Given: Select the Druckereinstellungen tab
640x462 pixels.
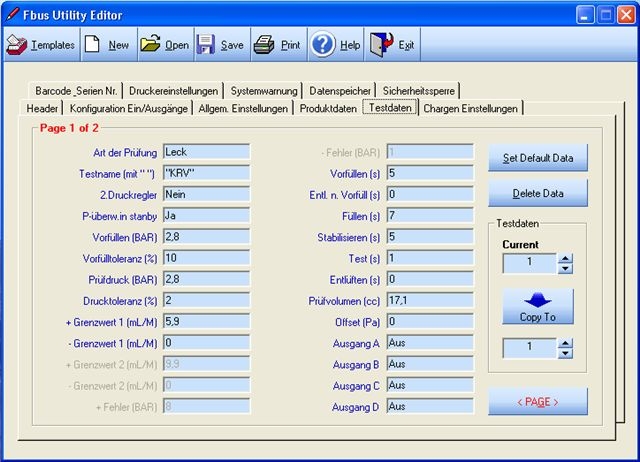Looking at the screenshot, I should point(172,89).
